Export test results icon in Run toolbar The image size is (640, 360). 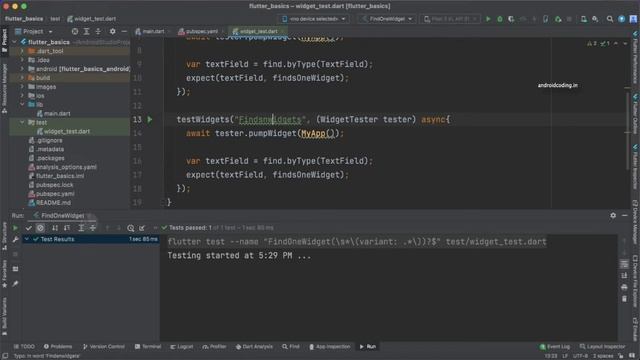[x=142, y=228]
